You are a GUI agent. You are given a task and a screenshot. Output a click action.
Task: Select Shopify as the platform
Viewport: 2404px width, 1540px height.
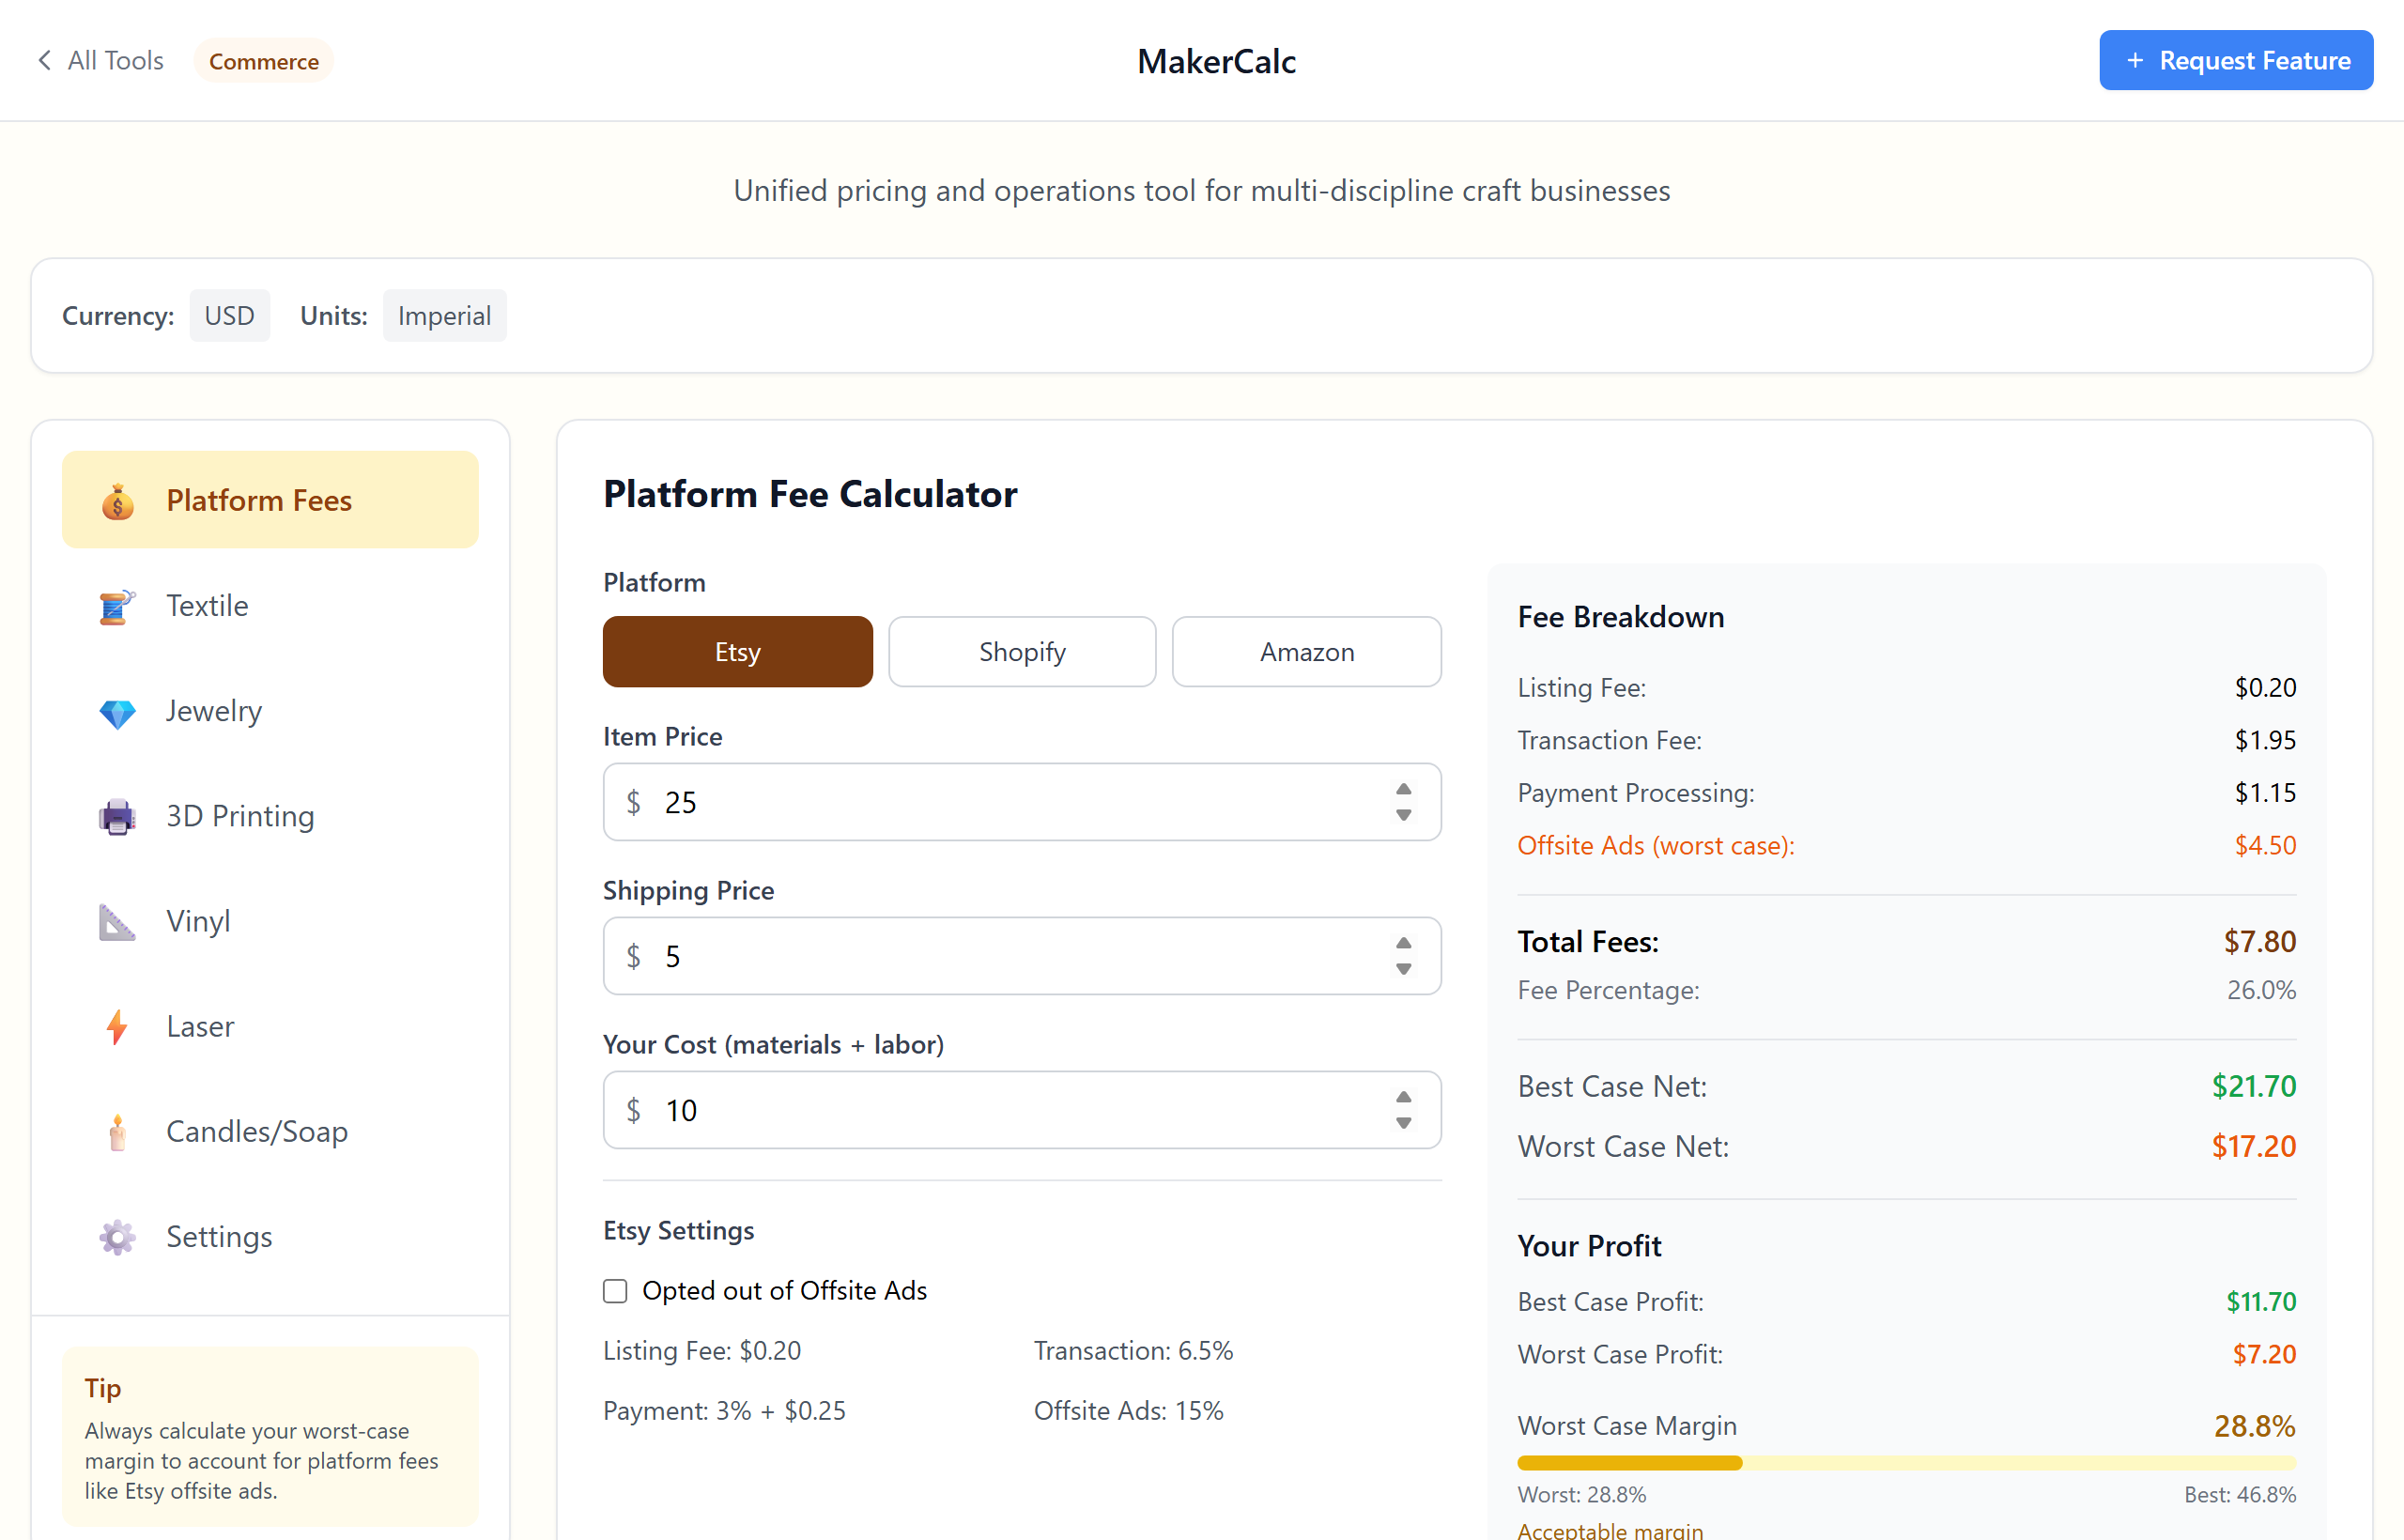click(1021, 651)
